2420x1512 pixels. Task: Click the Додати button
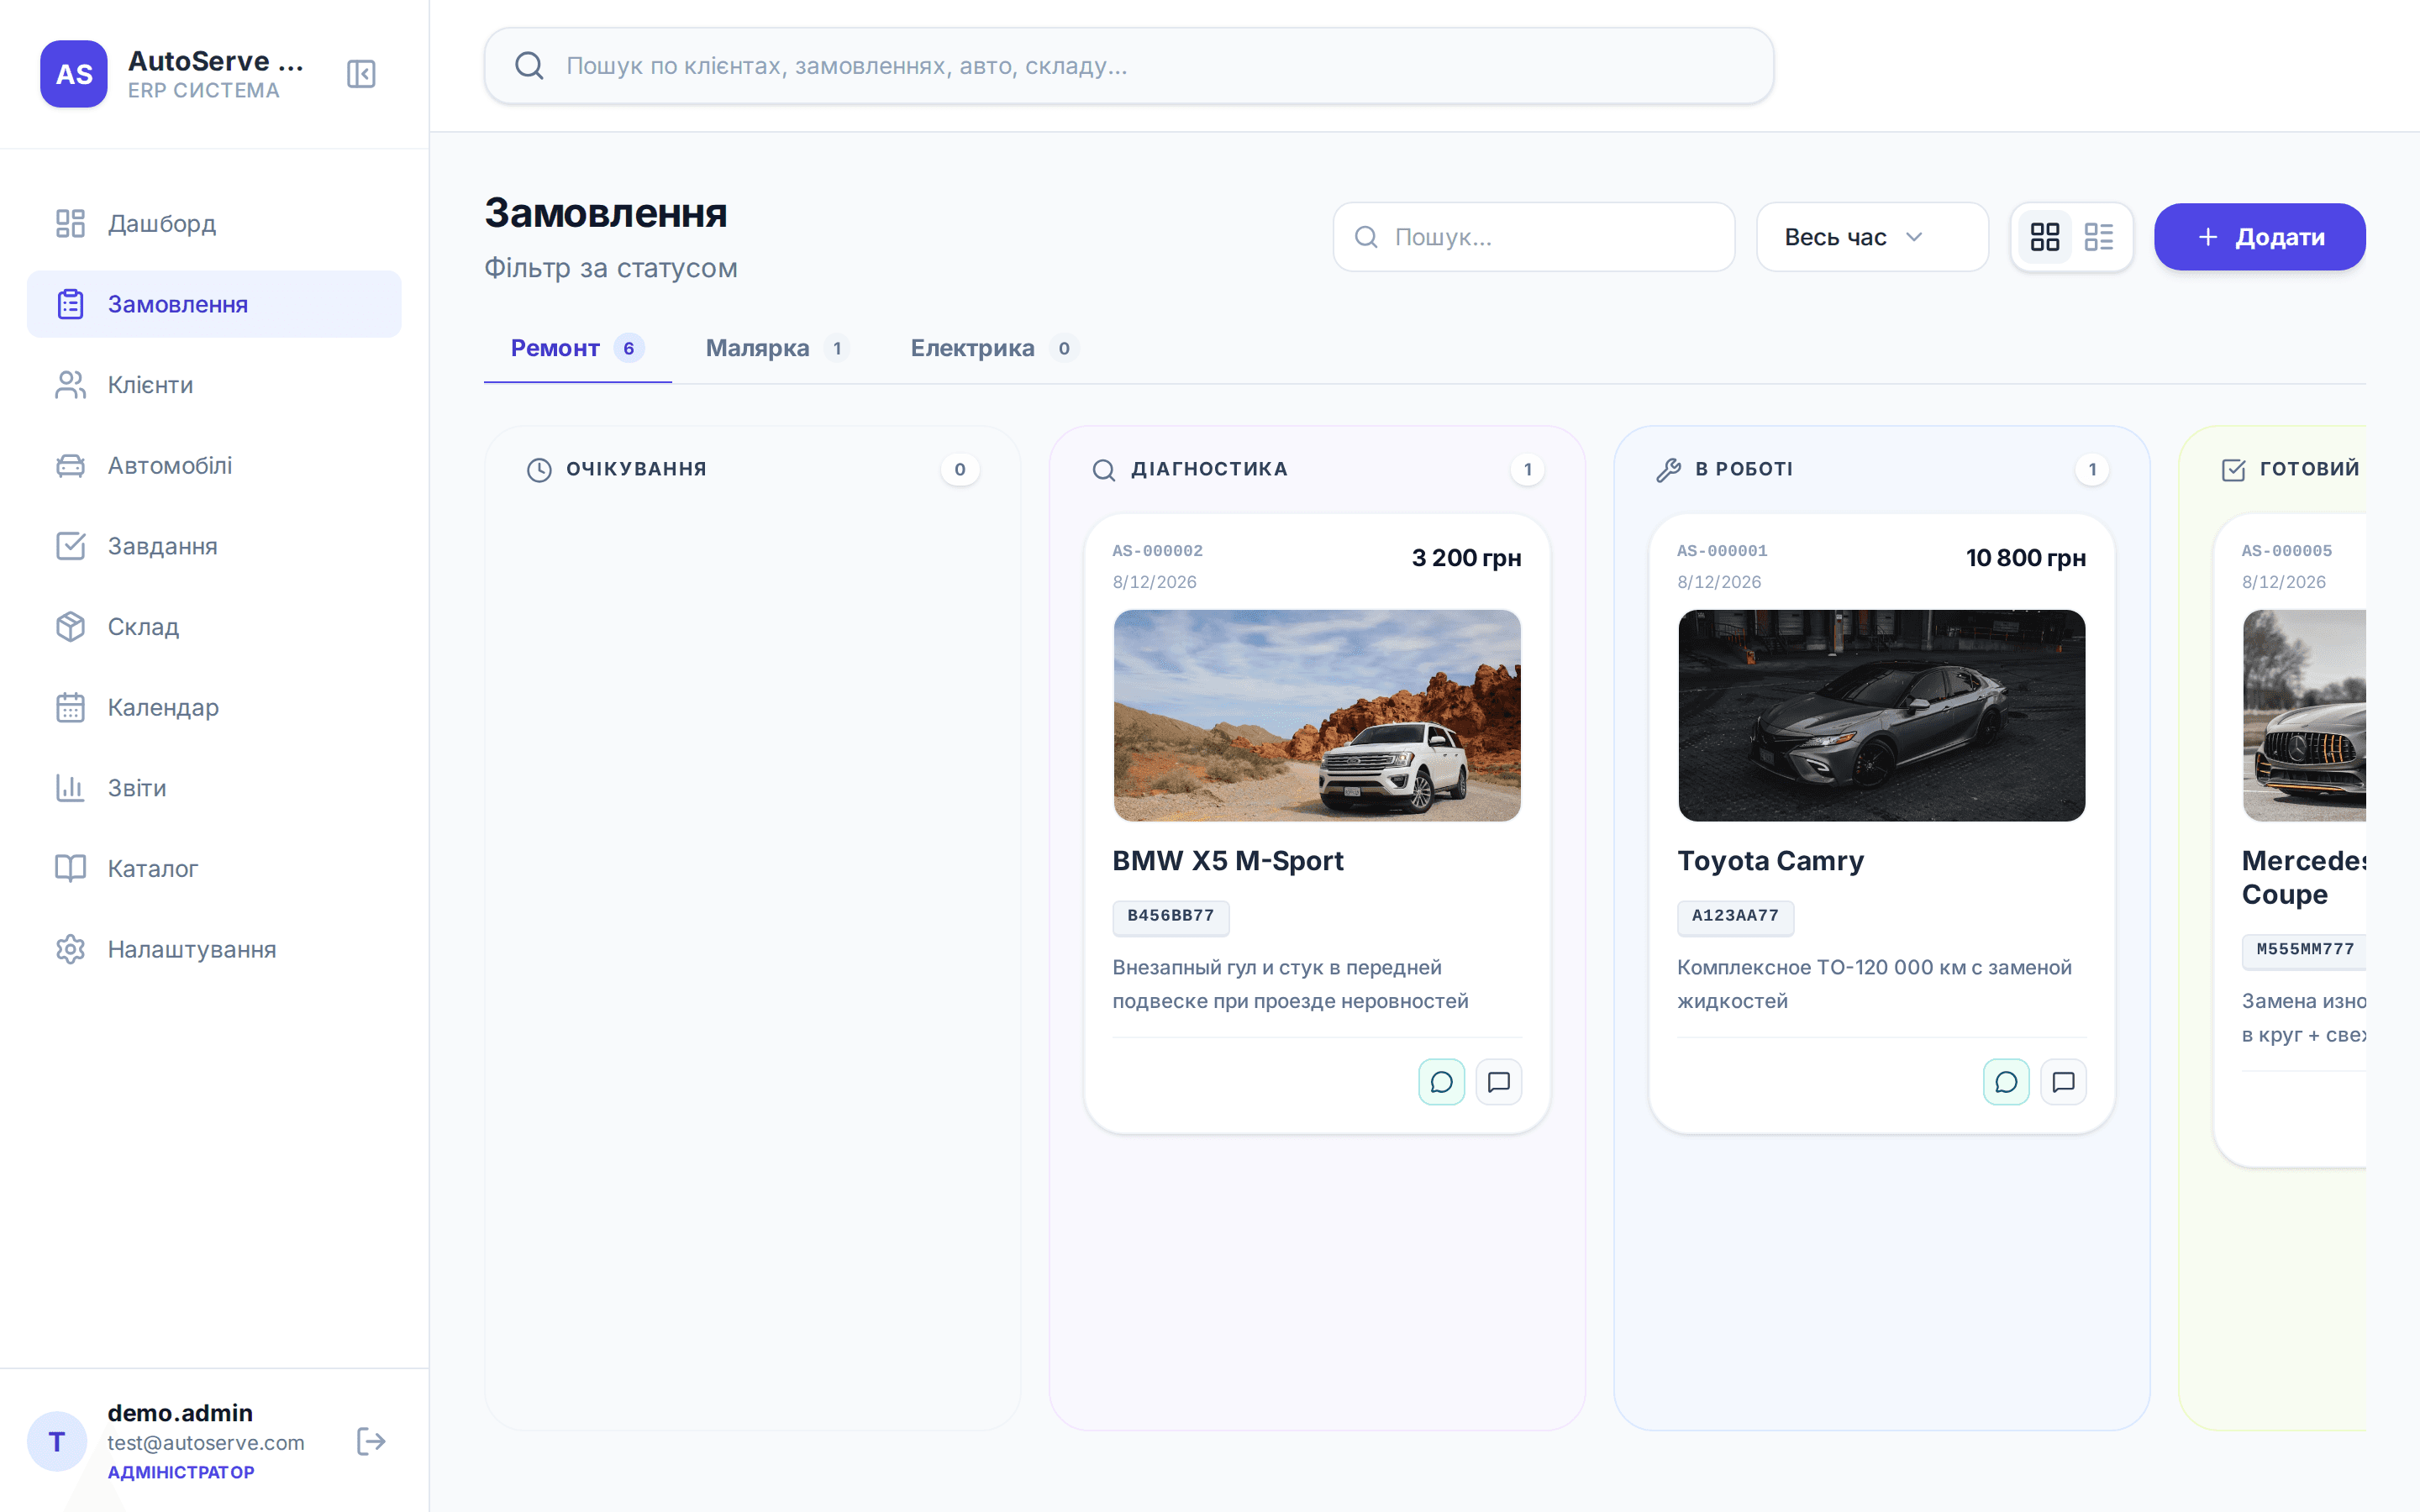coord(2259,237)
